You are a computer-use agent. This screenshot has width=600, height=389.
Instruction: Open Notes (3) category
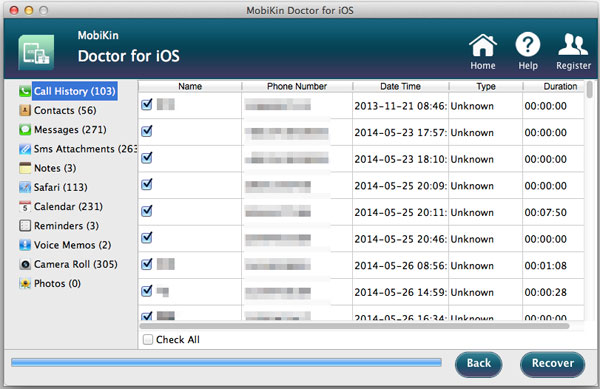coord(55,168)
